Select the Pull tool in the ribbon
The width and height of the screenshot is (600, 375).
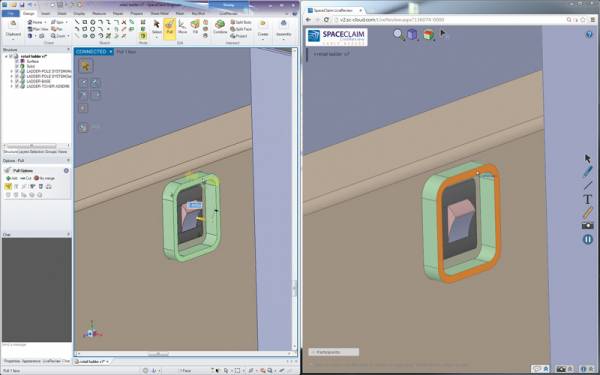point(170,28)
